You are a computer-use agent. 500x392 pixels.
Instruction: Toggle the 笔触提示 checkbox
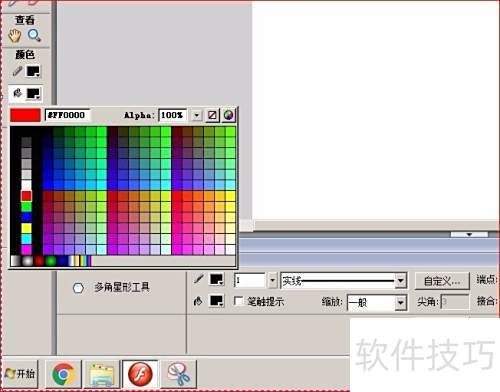click(x=239, y=301)
